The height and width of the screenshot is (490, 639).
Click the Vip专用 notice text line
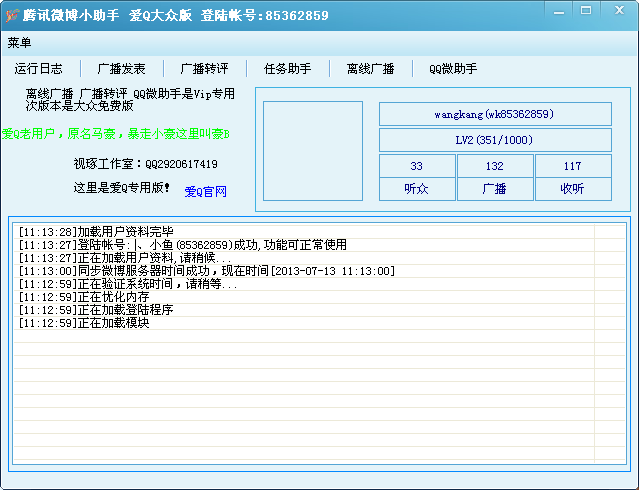click(130, 94)
